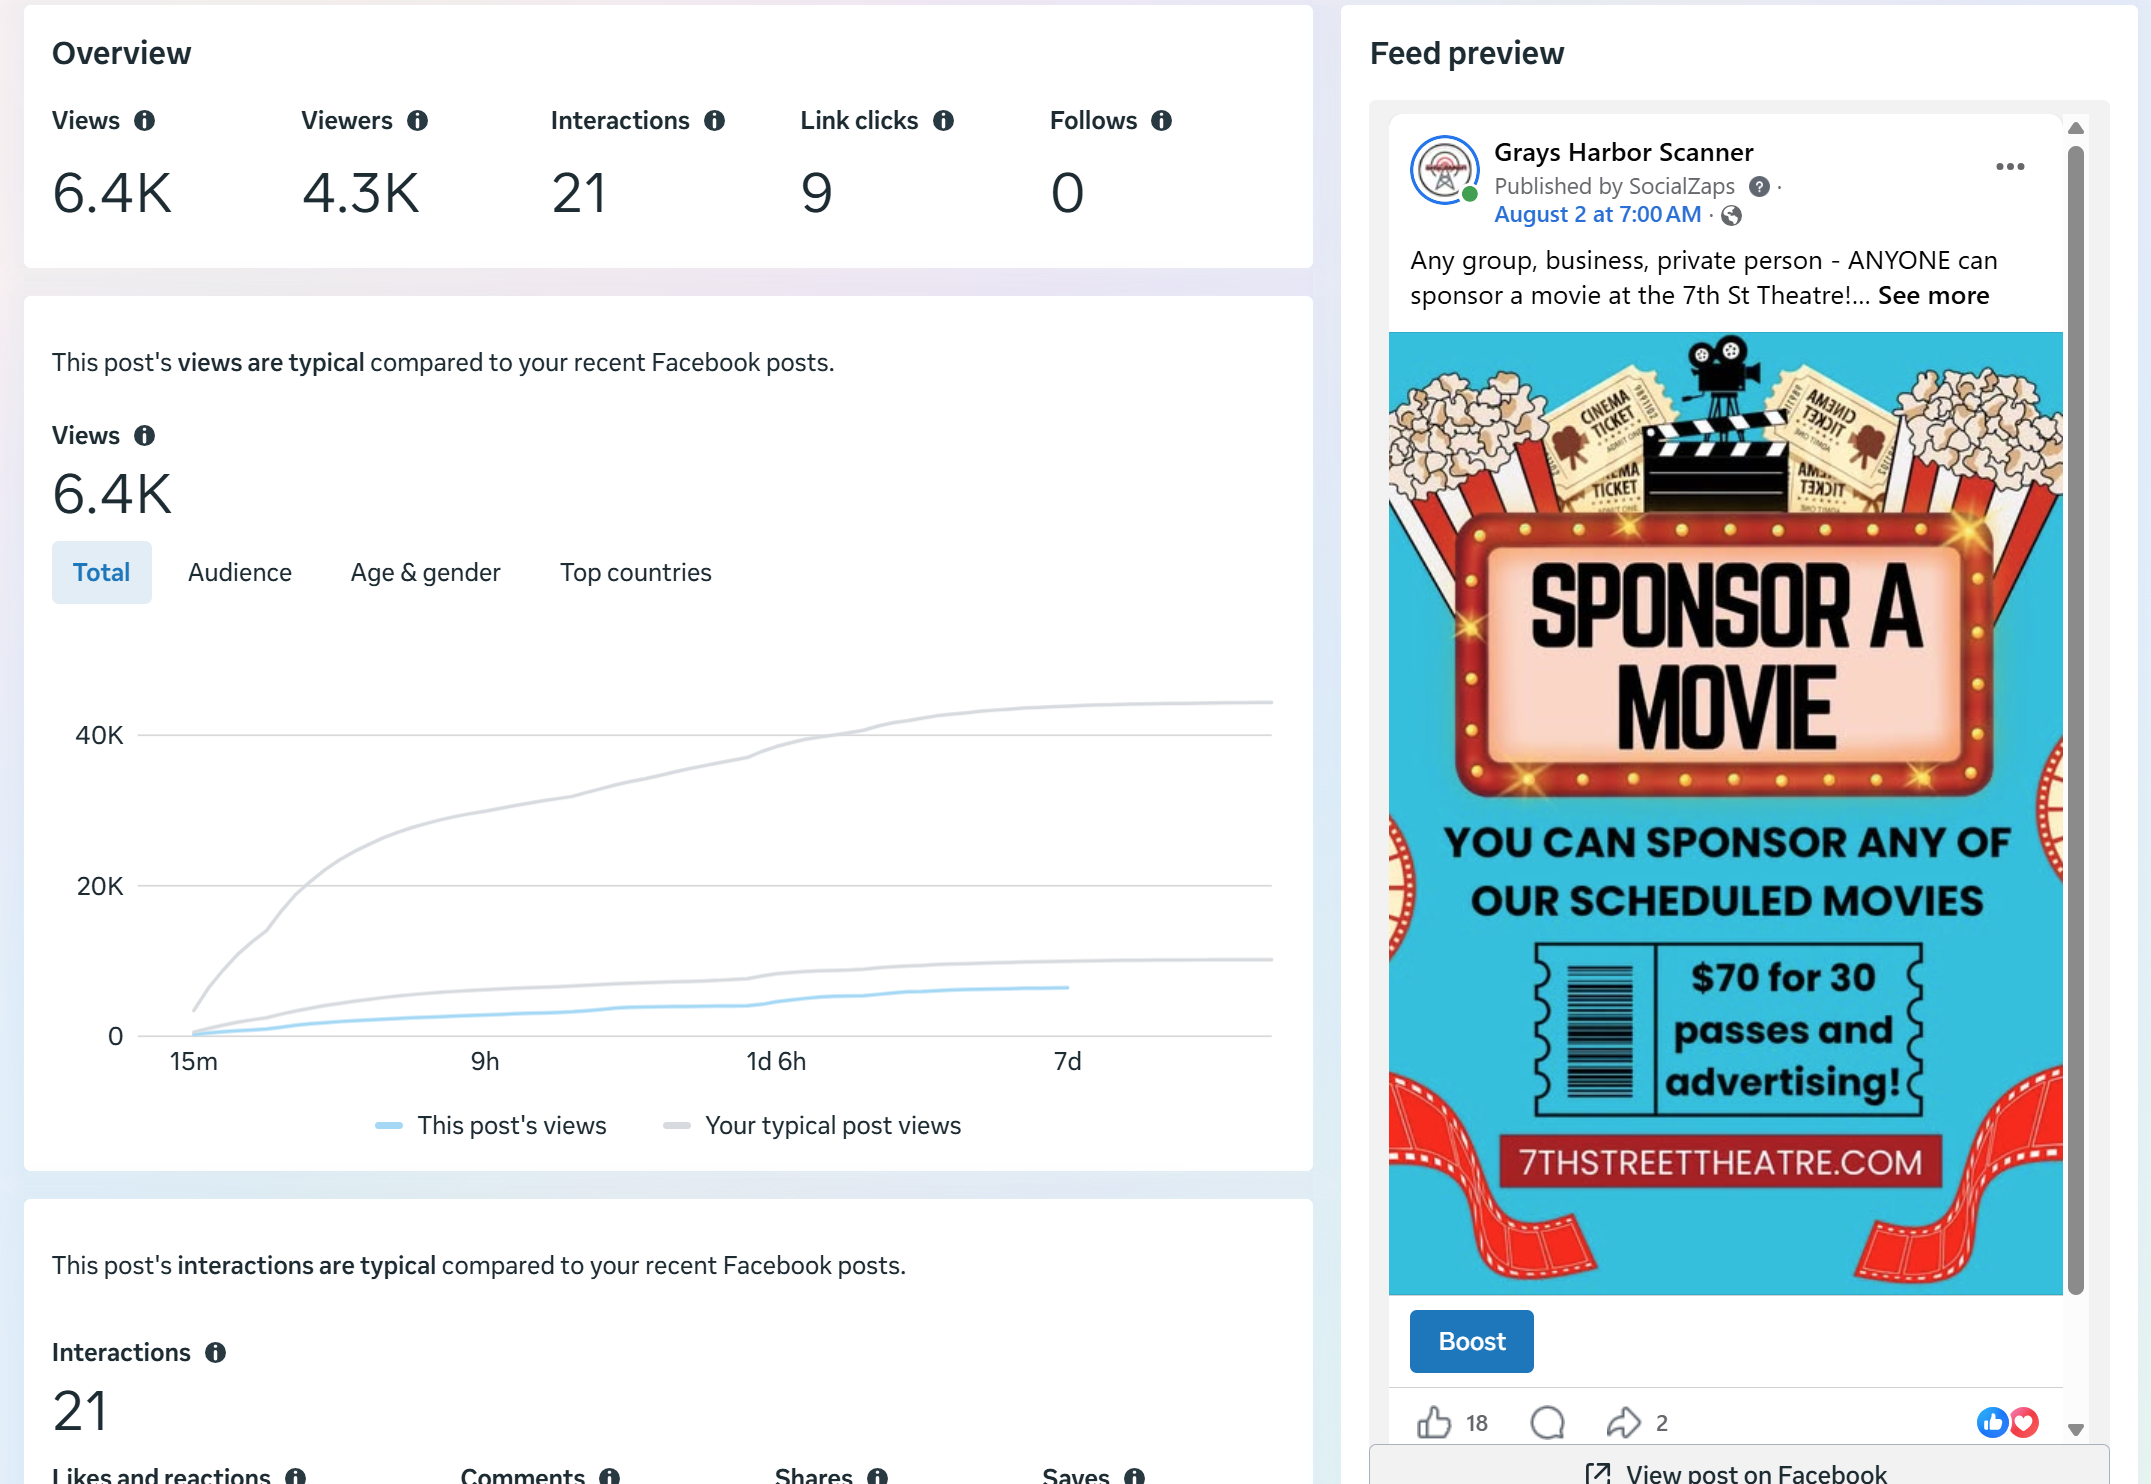Click the 0 Follows value

[x=1067, y=193]
